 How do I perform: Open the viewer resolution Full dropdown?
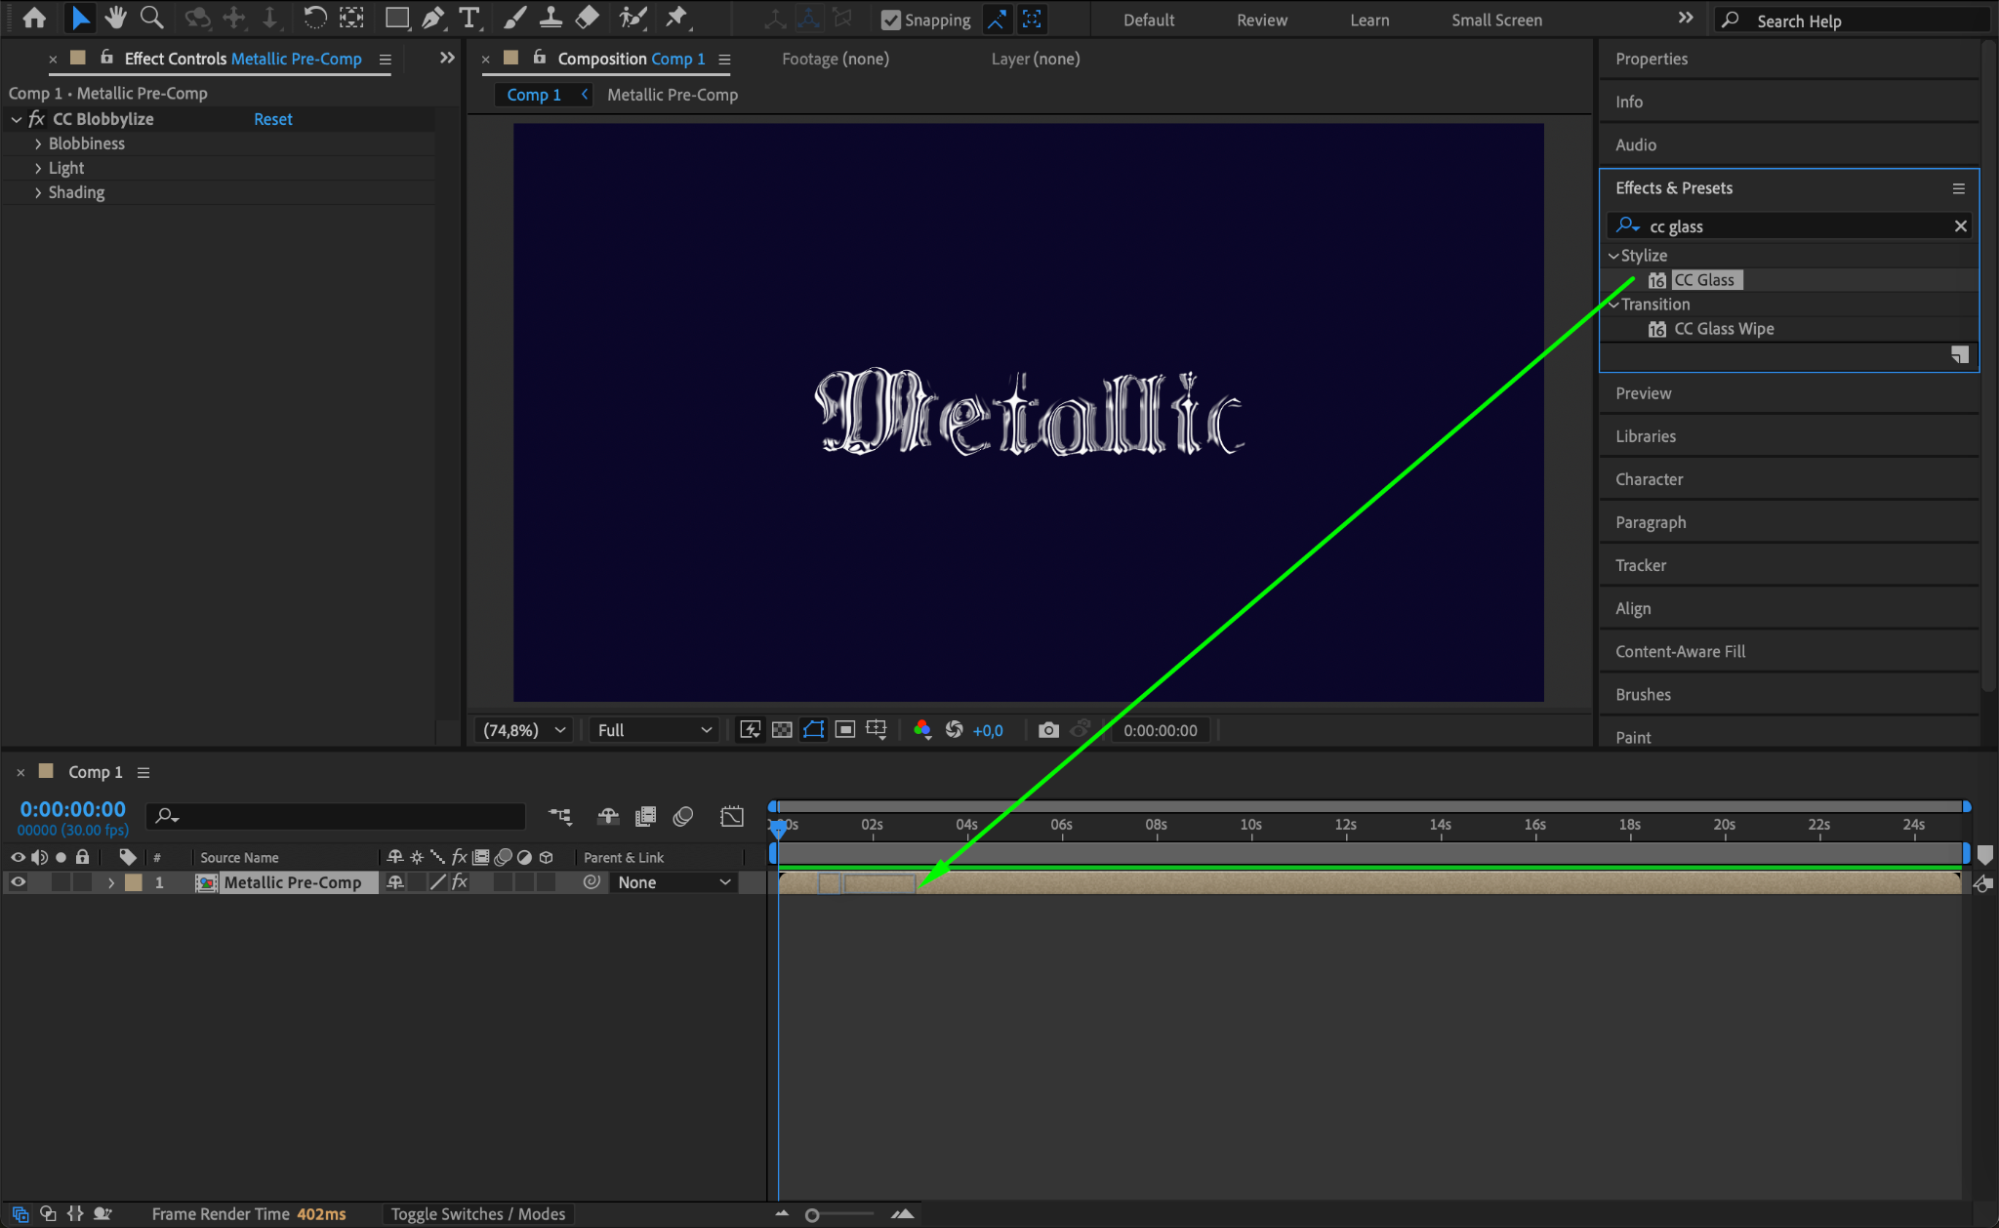655,730
